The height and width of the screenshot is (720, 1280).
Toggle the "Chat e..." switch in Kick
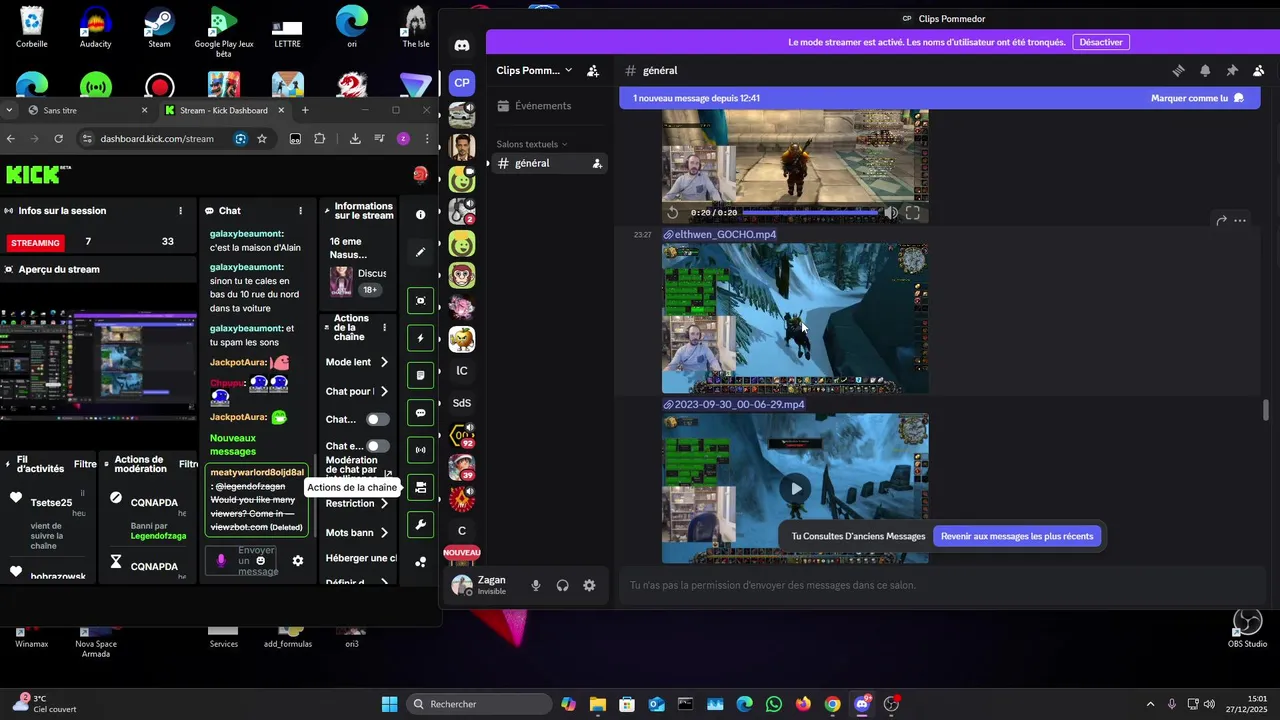pos(378,446)
